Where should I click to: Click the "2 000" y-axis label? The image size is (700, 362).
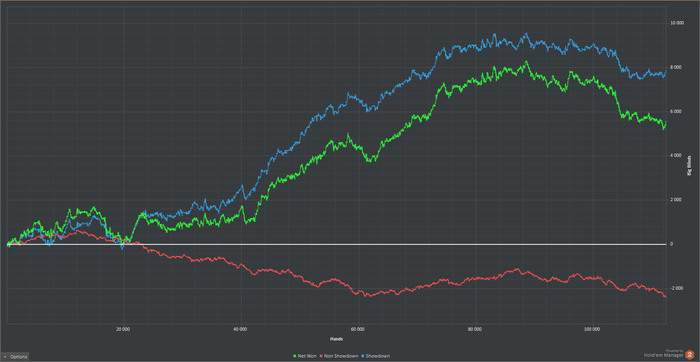click(676, 200)
